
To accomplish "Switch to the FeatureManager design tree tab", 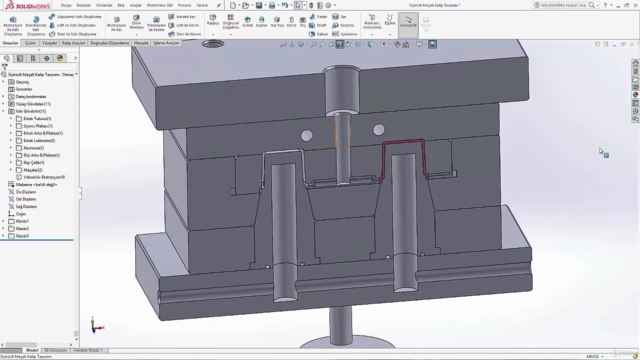I will 7,58.
